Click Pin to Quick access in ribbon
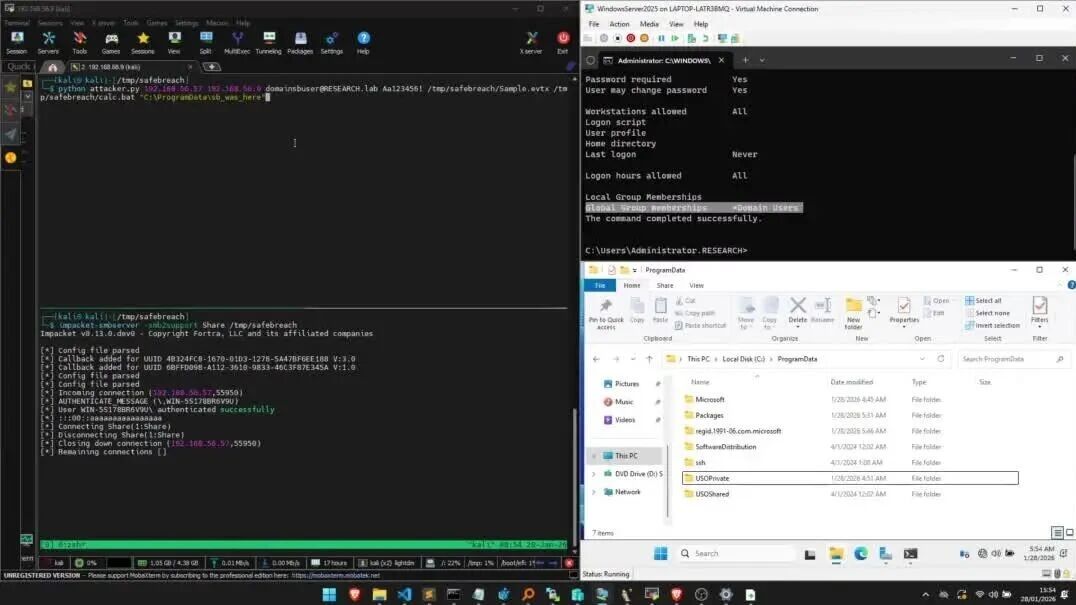This screenshot has width=1076, height=605. (x=606, y=314)
